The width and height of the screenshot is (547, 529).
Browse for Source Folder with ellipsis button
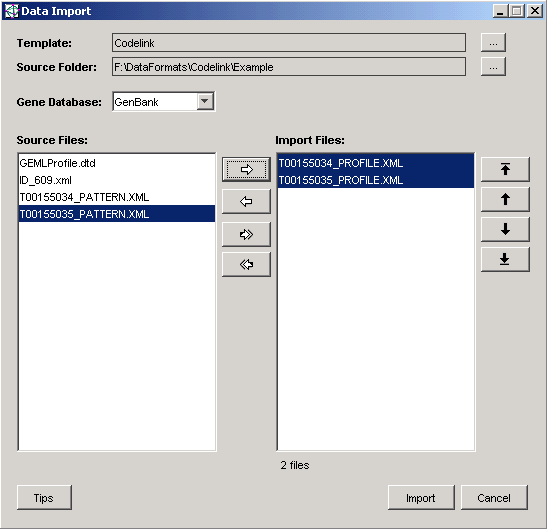coord(493,67)
